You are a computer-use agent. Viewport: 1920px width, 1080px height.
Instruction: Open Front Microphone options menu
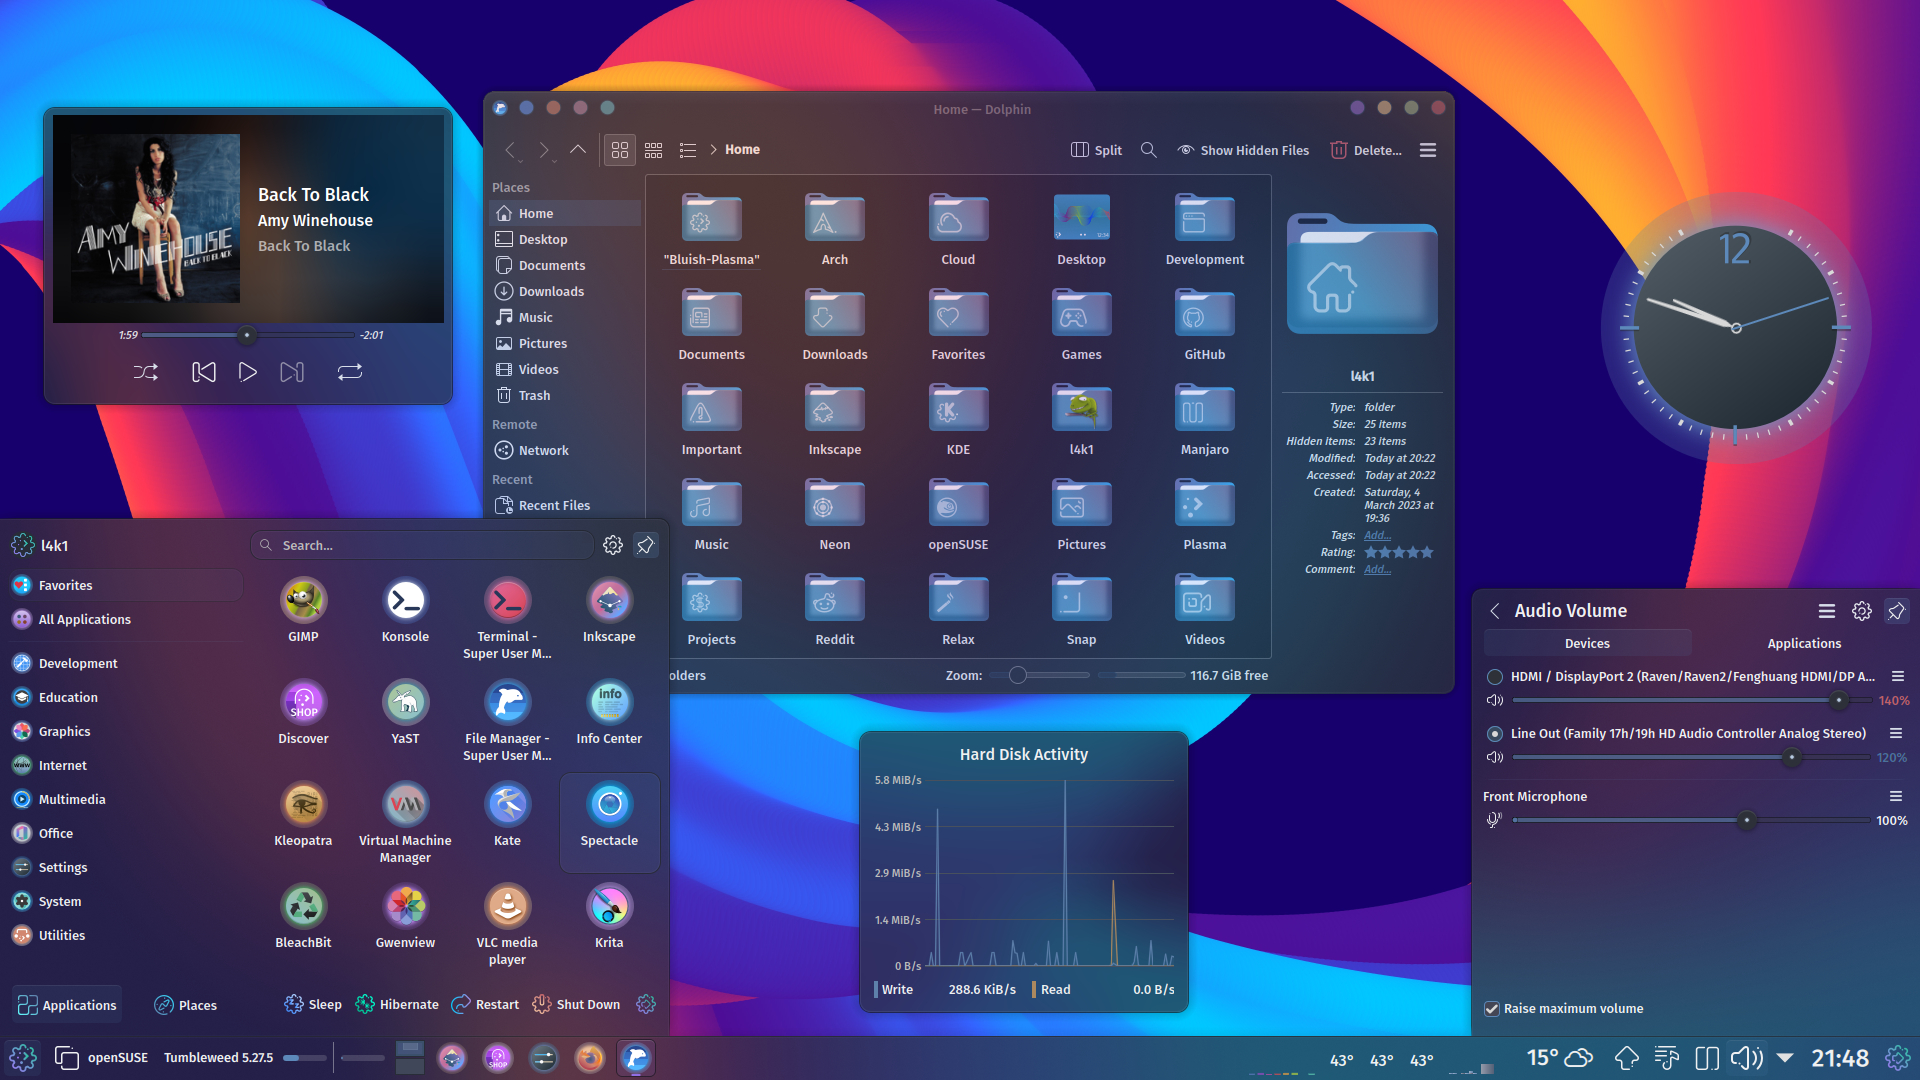1895,796
